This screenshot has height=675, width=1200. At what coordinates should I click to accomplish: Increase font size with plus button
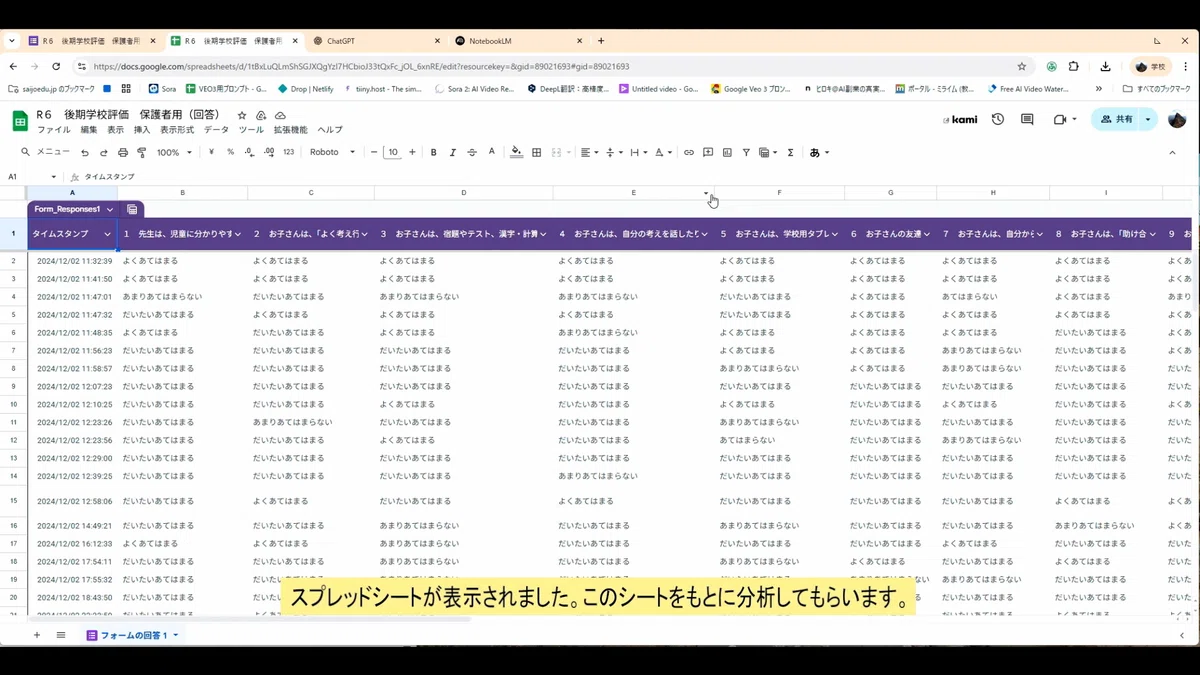pos(412,153)
